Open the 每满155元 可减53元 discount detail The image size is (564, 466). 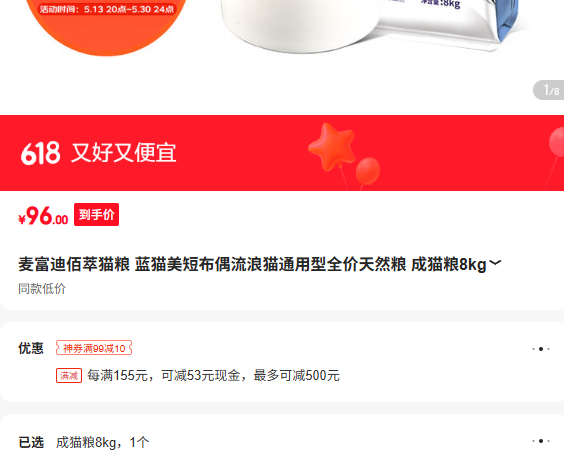(x=213, y=376)
